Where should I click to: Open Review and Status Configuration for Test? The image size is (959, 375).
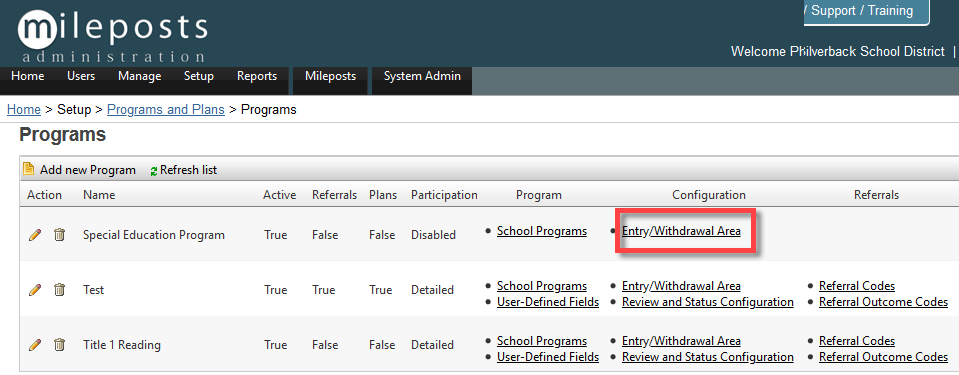pyautogui.click(x=708, y=302)
